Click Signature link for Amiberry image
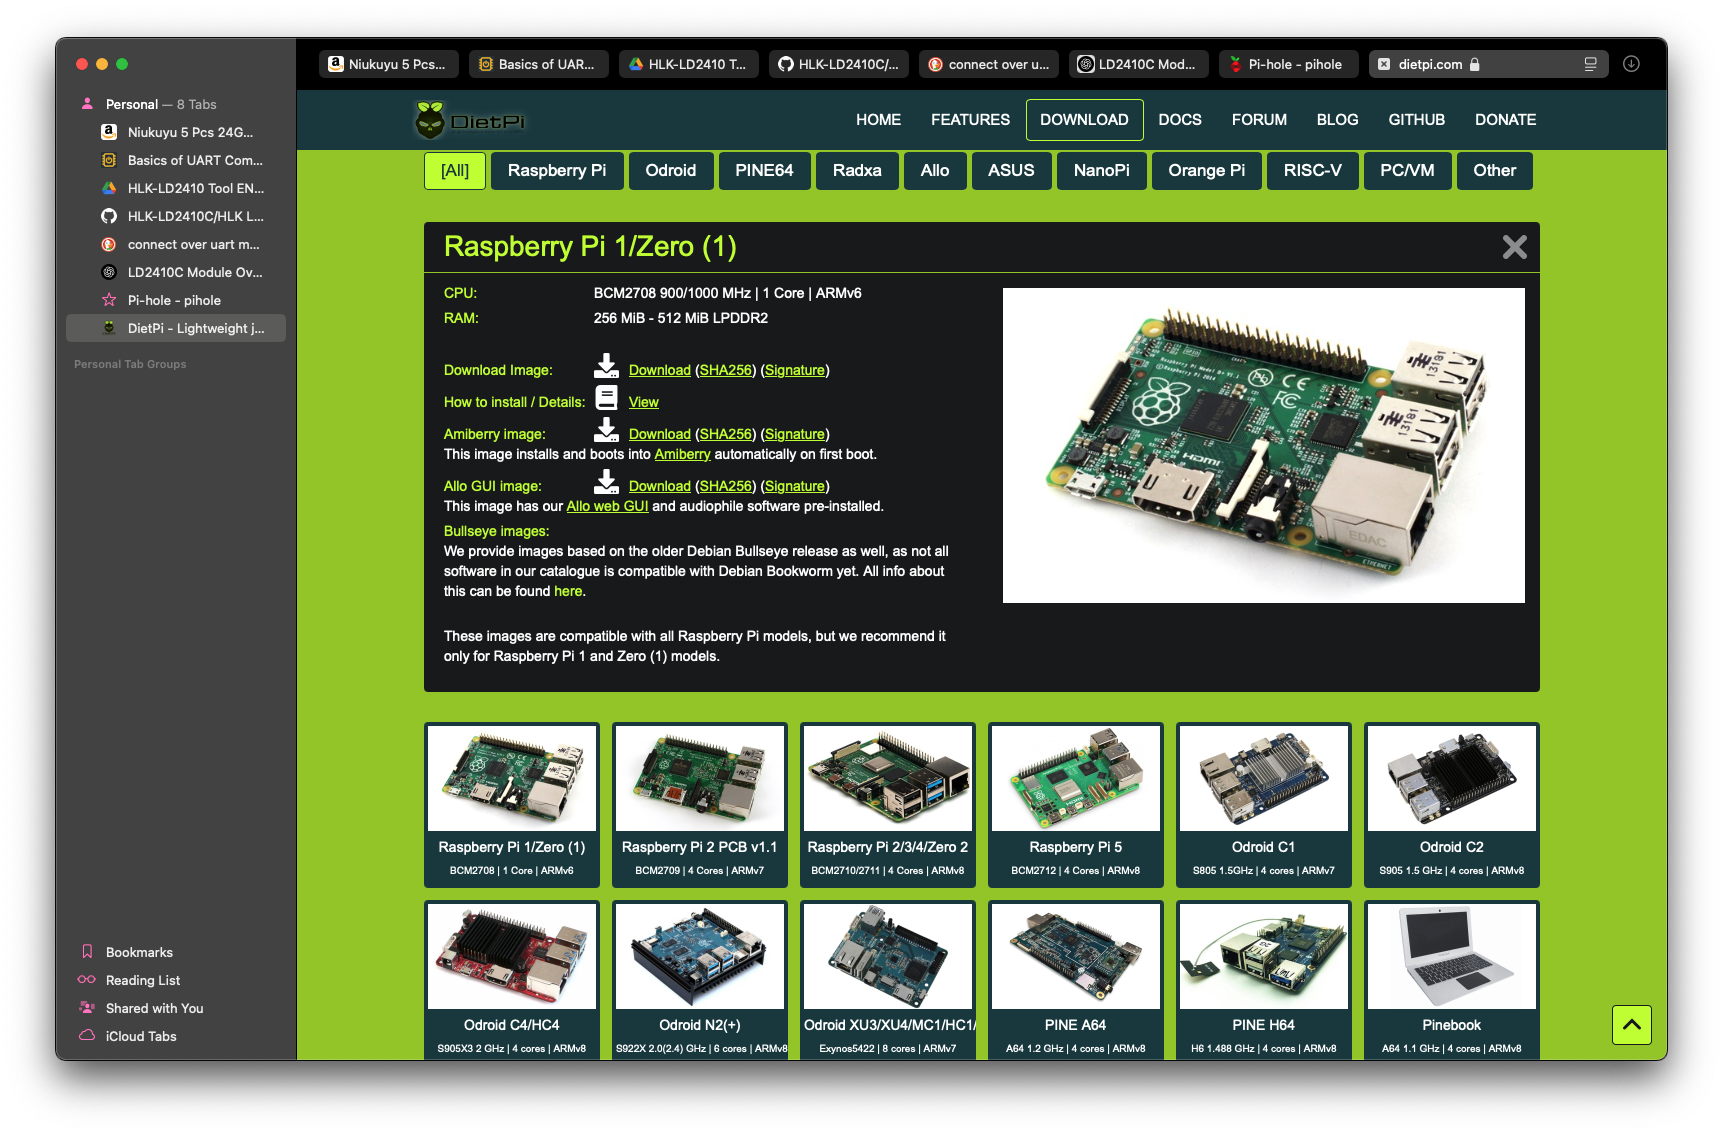The height and width of the screenshot is (1134, 1723). click(795, 434)
